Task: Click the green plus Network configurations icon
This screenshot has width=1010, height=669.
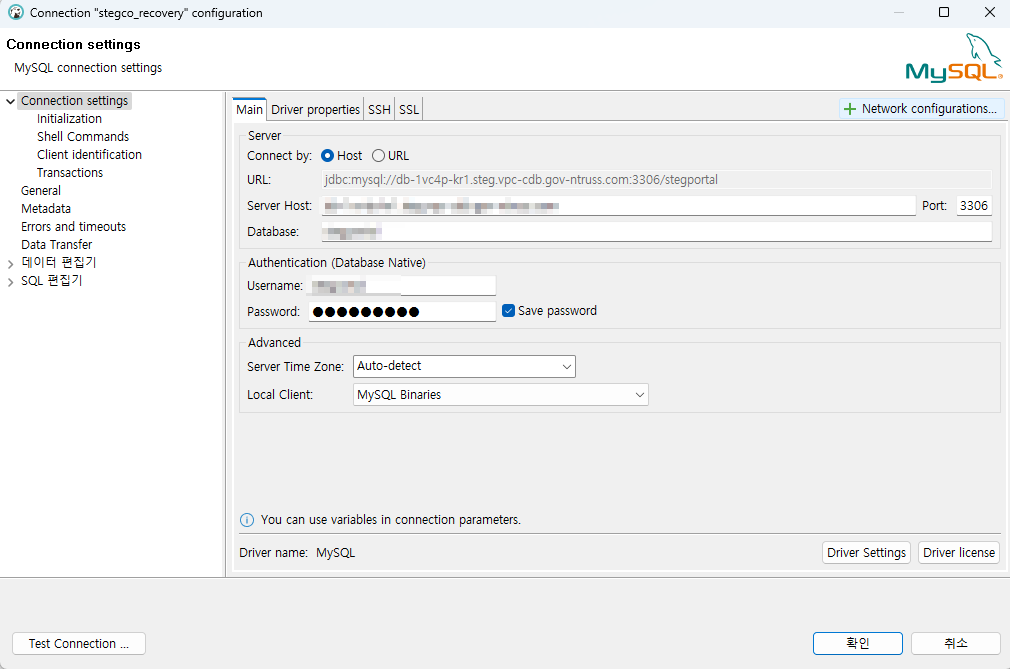Action: (850, 109)
